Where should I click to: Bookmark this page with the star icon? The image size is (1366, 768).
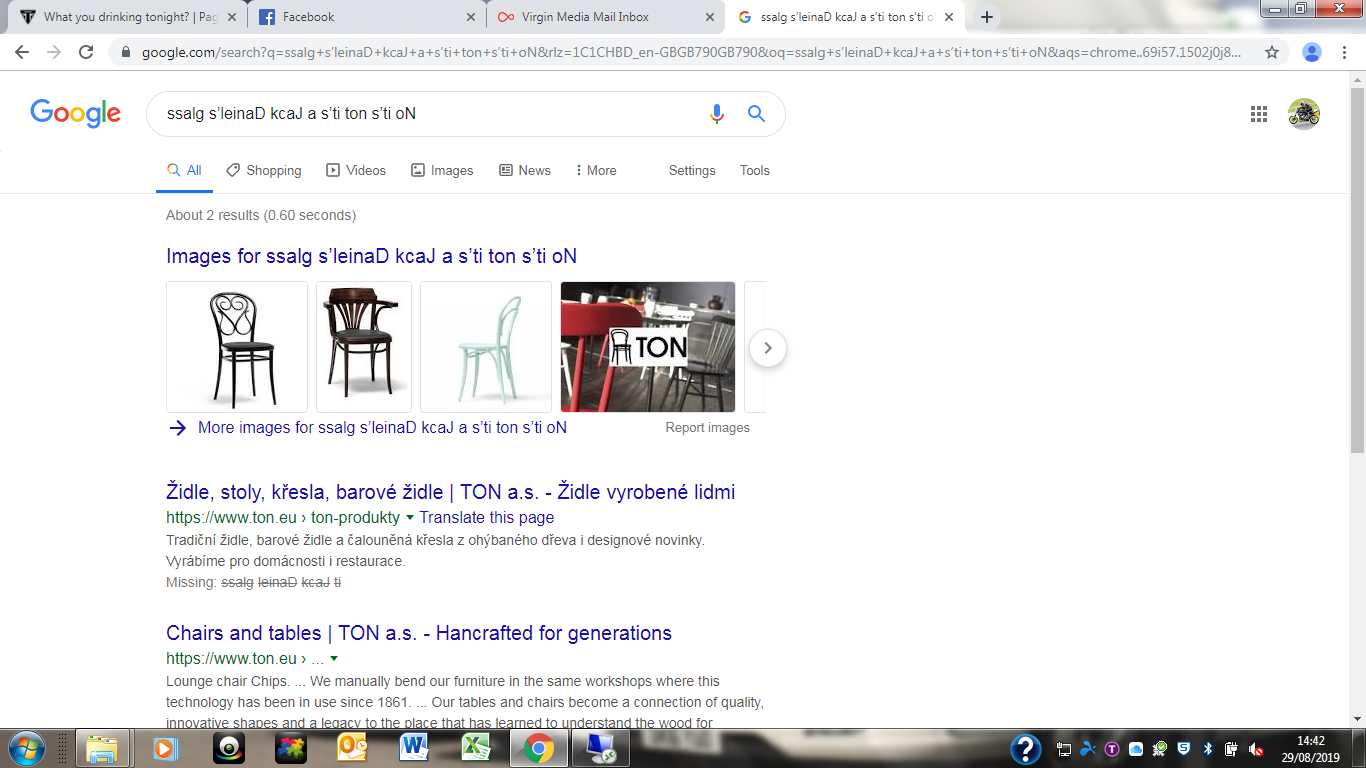(x=1272, y=52)
